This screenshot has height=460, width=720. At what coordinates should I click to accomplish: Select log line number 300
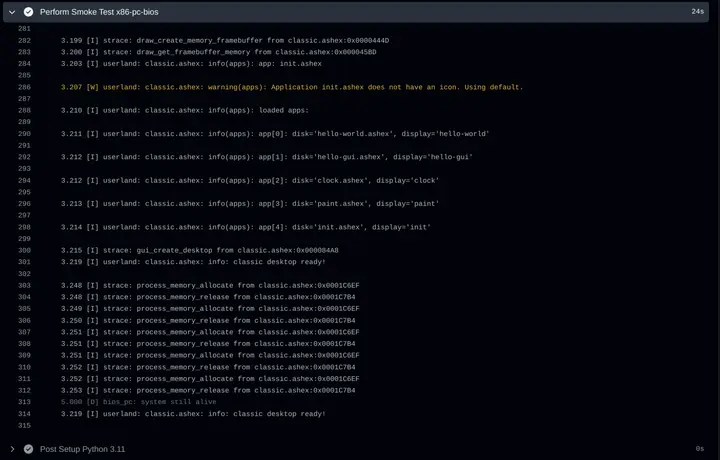click(24, 250)
